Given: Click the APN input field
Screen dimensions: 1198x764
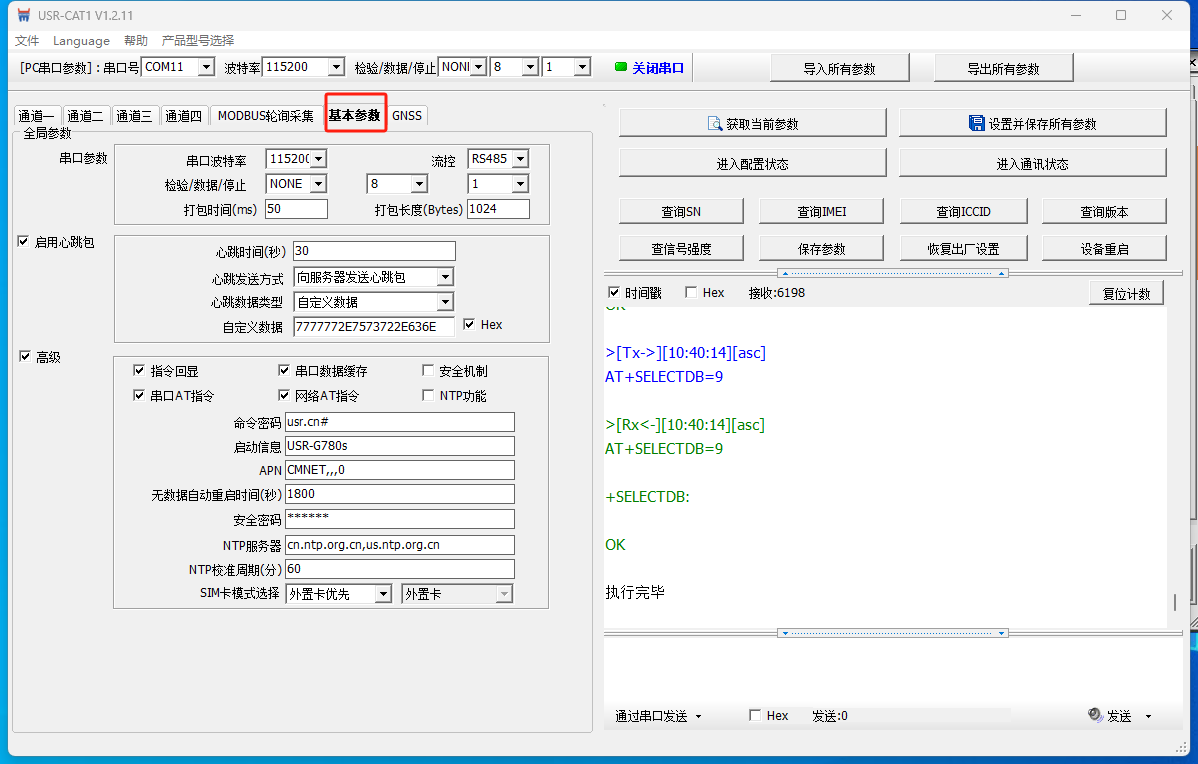Looking at the screenshot, I should (x=399, y=470).
